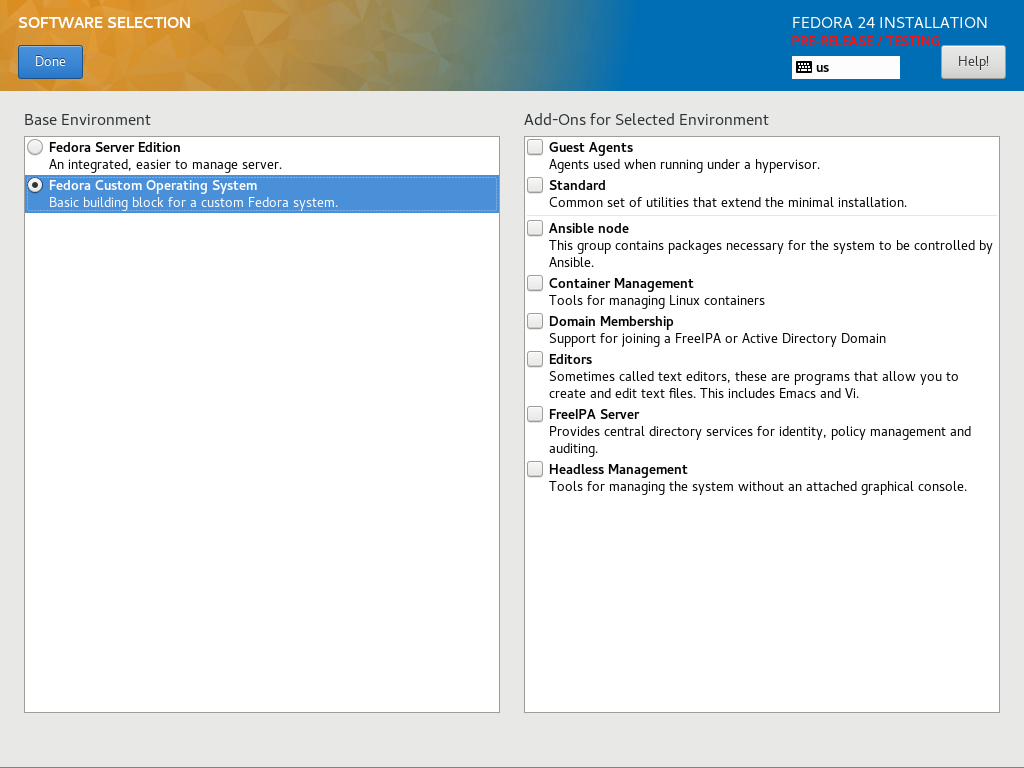Click 'An integrated, easier to manage server.' description
The width and height of the screenshot is (1024, 768).
[x=165, y=165]
